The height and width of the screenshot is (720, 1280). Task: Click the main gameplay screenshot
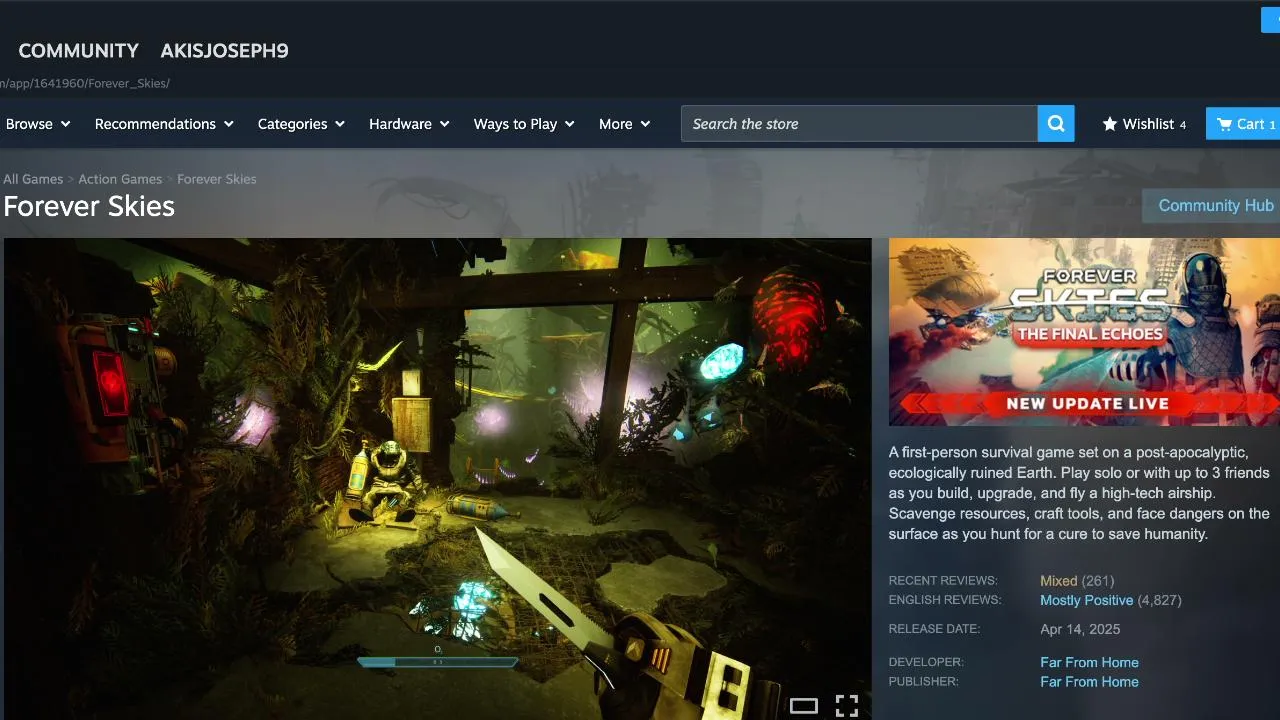(x=438, y=479)
